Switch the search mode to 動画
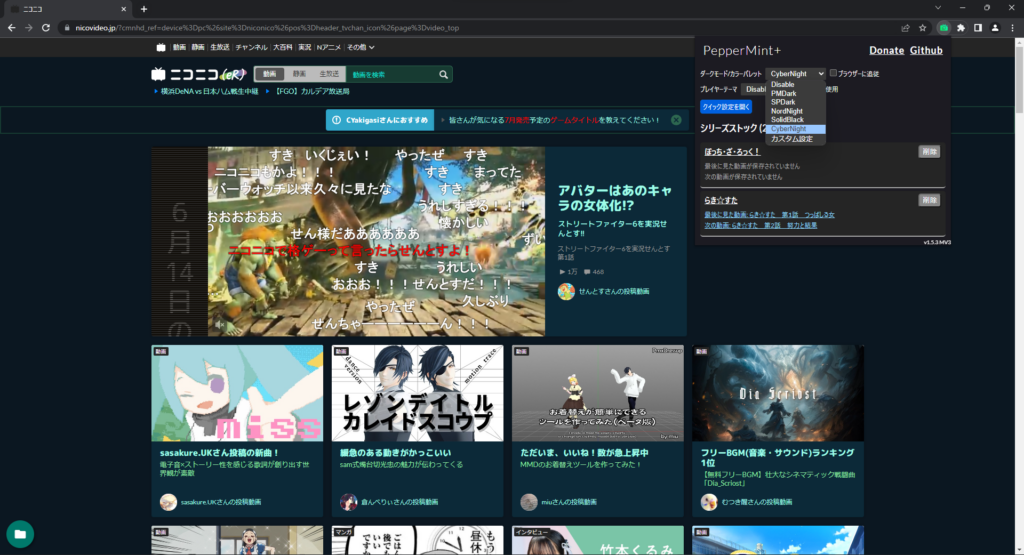 [x=270, y=74]
